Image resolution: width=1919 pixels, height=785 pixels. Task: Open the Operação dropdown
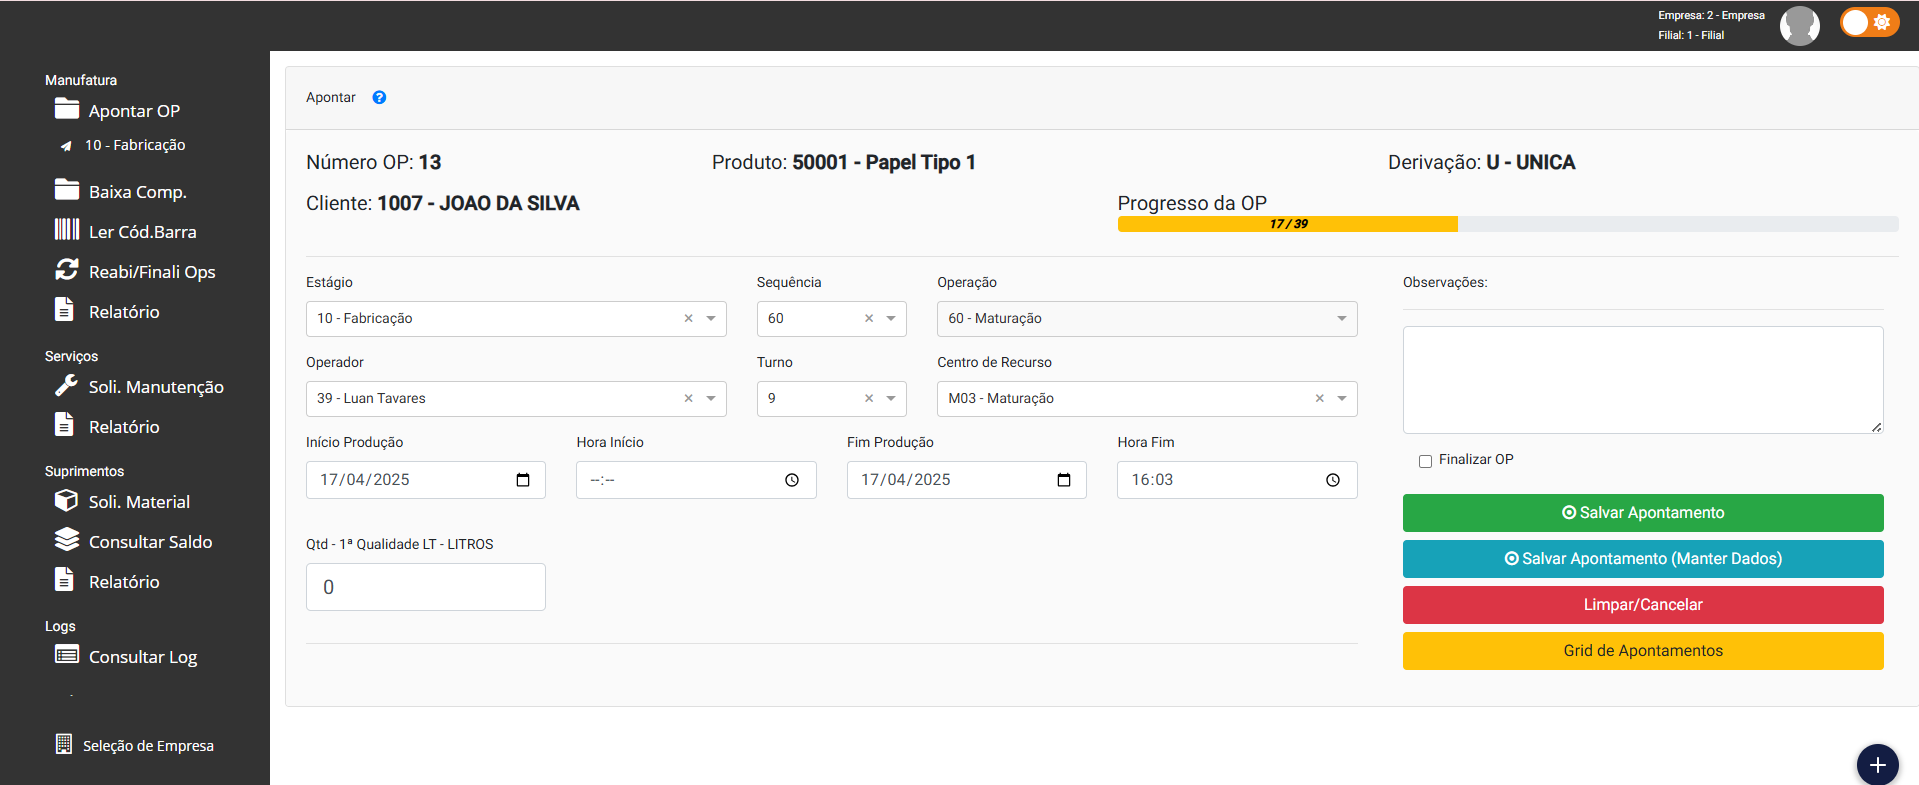pyautogui.click(x=1147, y=319)
